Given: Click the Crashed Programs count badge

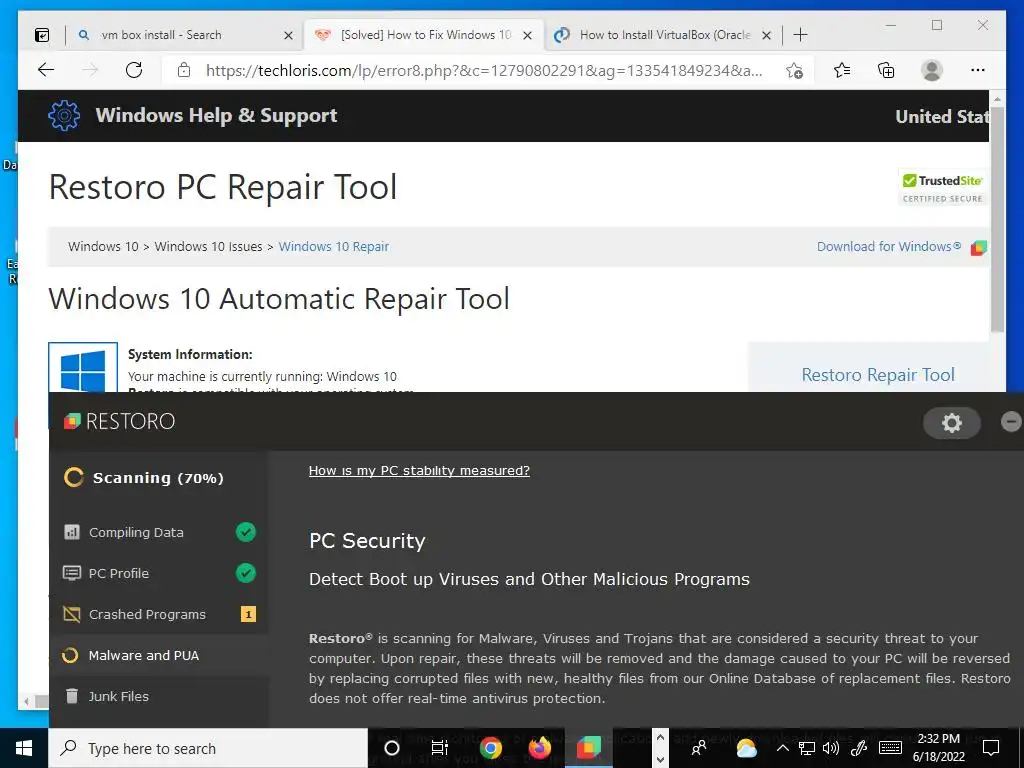Looking at the screenshot, I should coord(248,614).
